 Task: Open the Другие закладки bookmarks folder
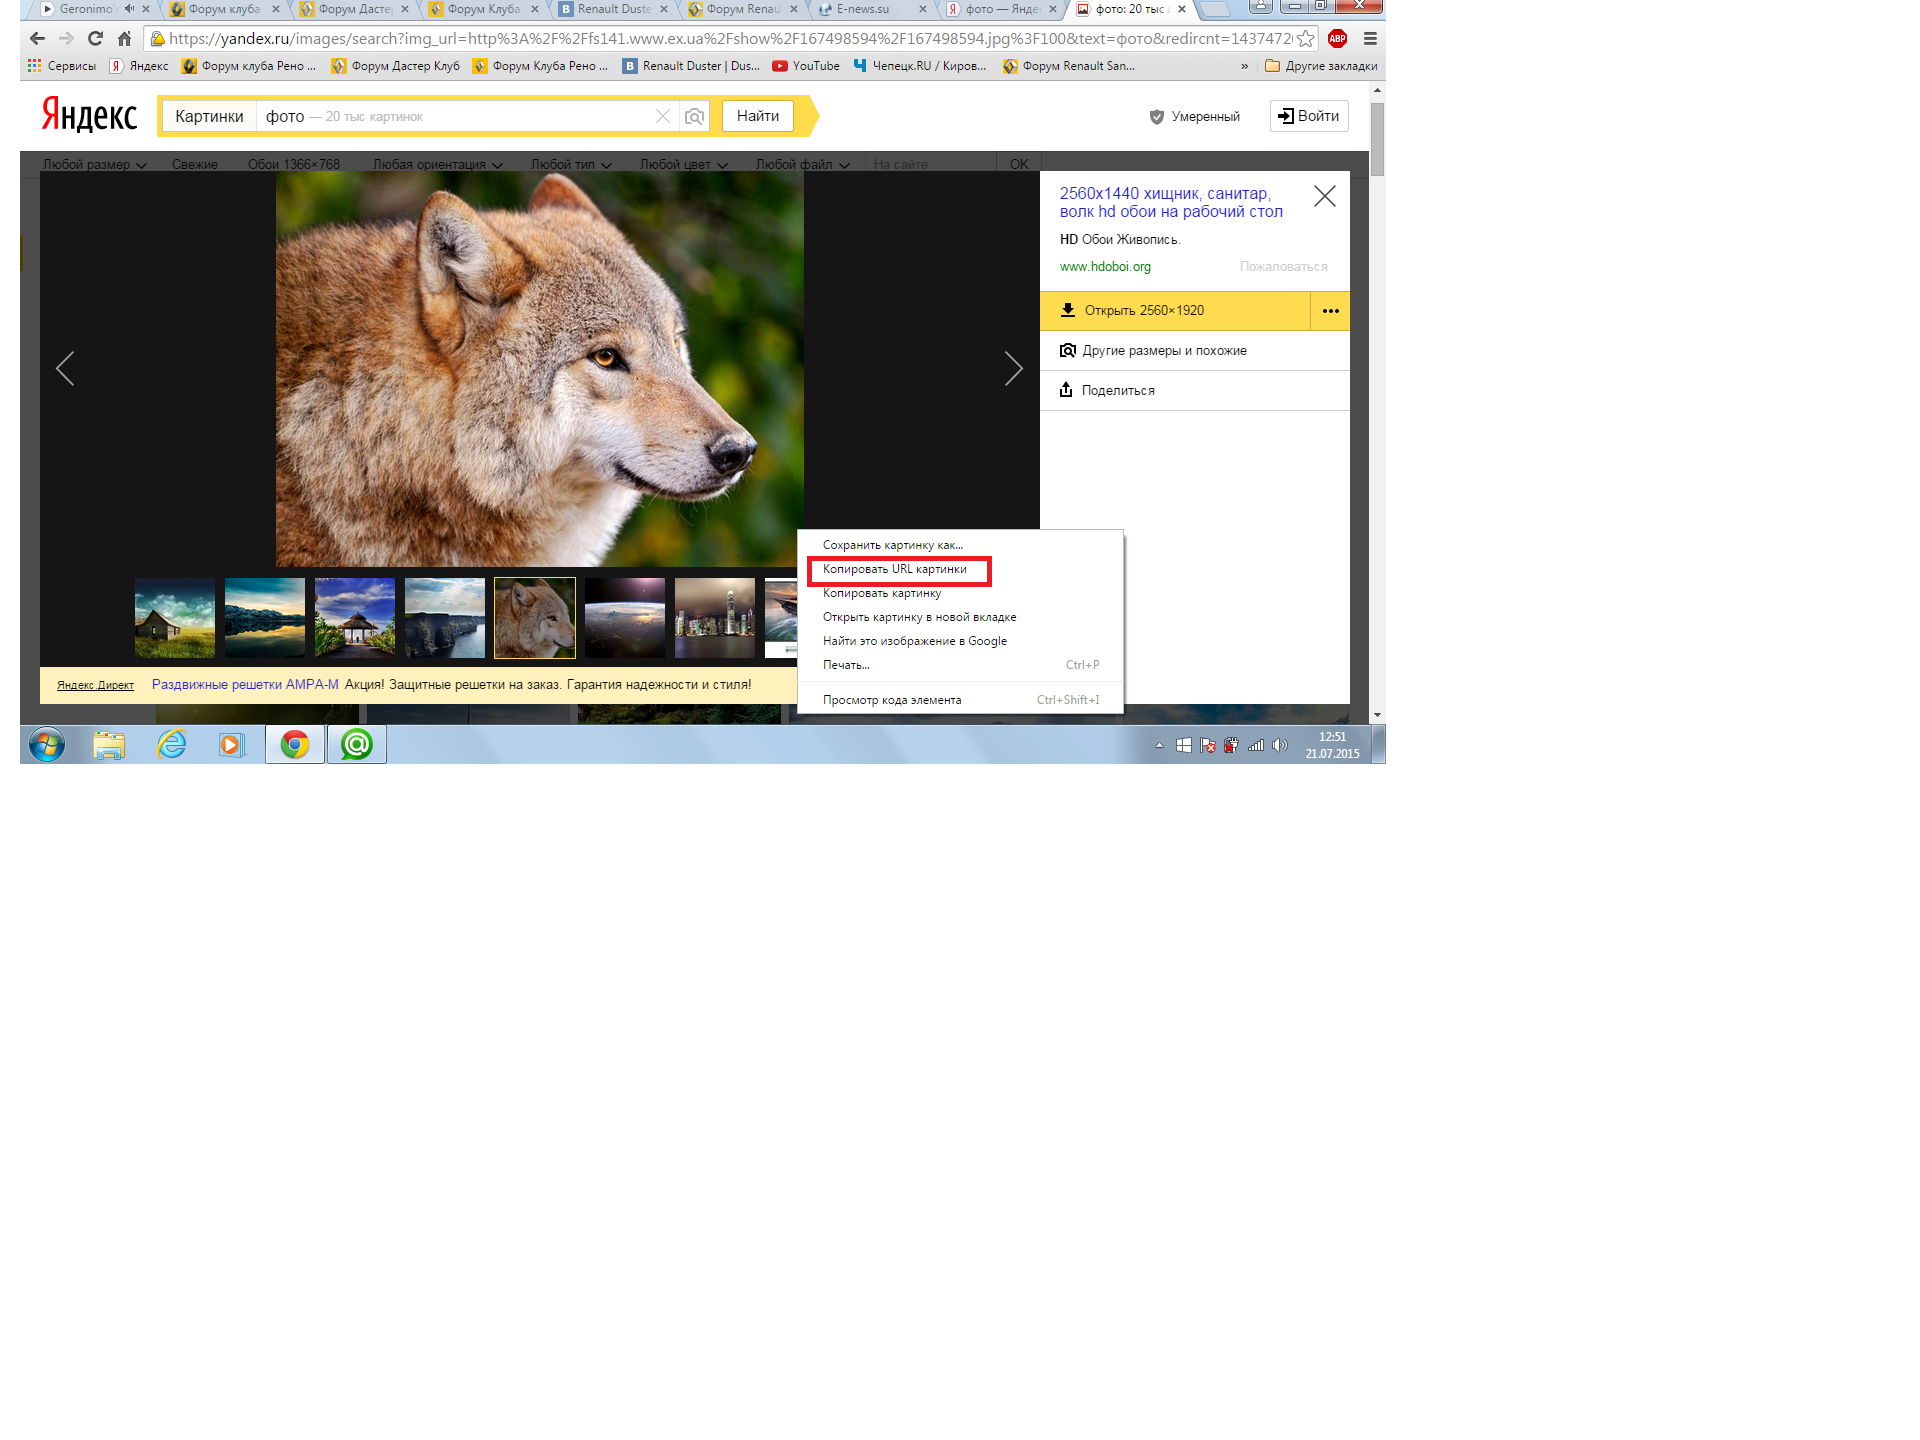1321,66
